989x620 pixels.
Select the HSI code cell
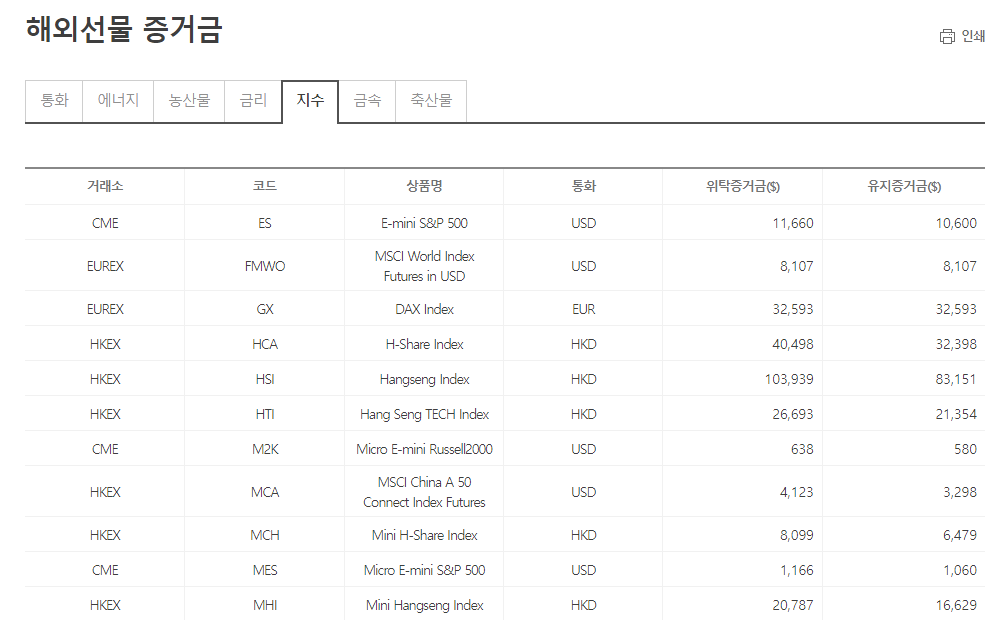click(265, 379)
